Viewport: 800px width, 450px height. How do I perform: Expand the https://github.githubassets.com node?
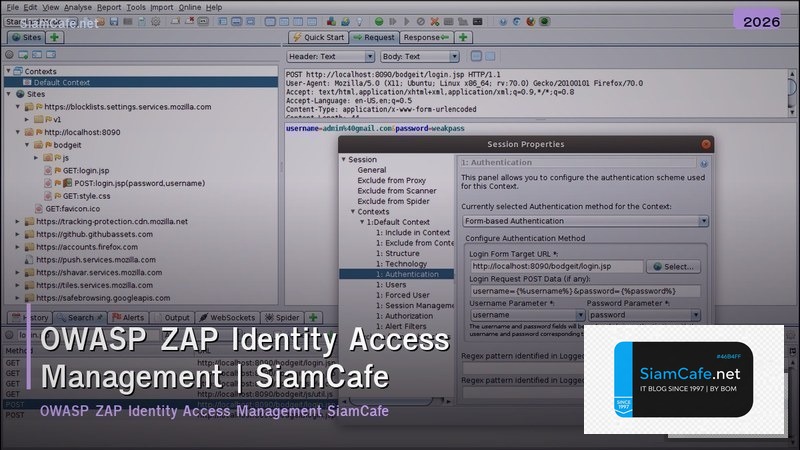point(18,234)
